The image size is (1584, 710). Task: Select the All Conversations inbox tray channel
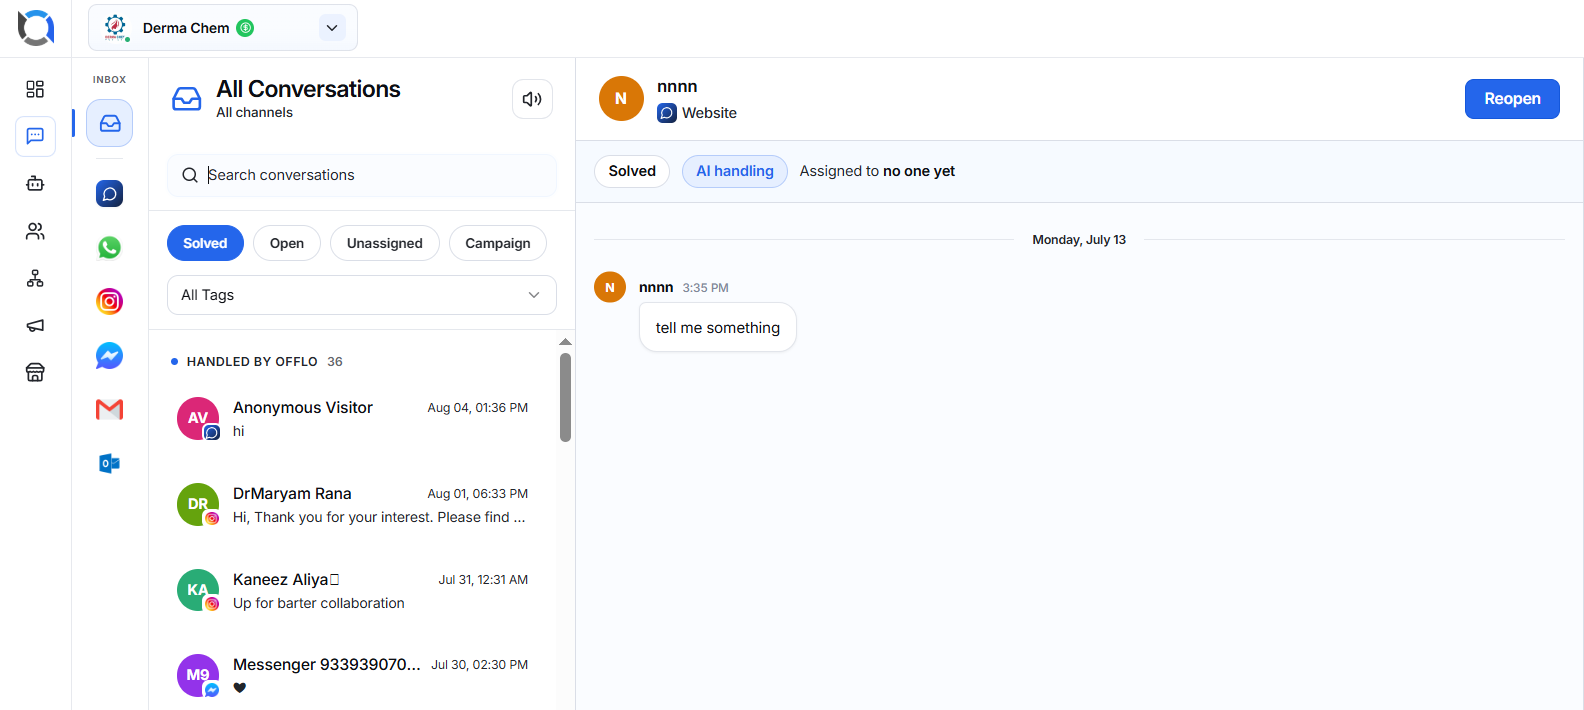[x=110, y=123]
